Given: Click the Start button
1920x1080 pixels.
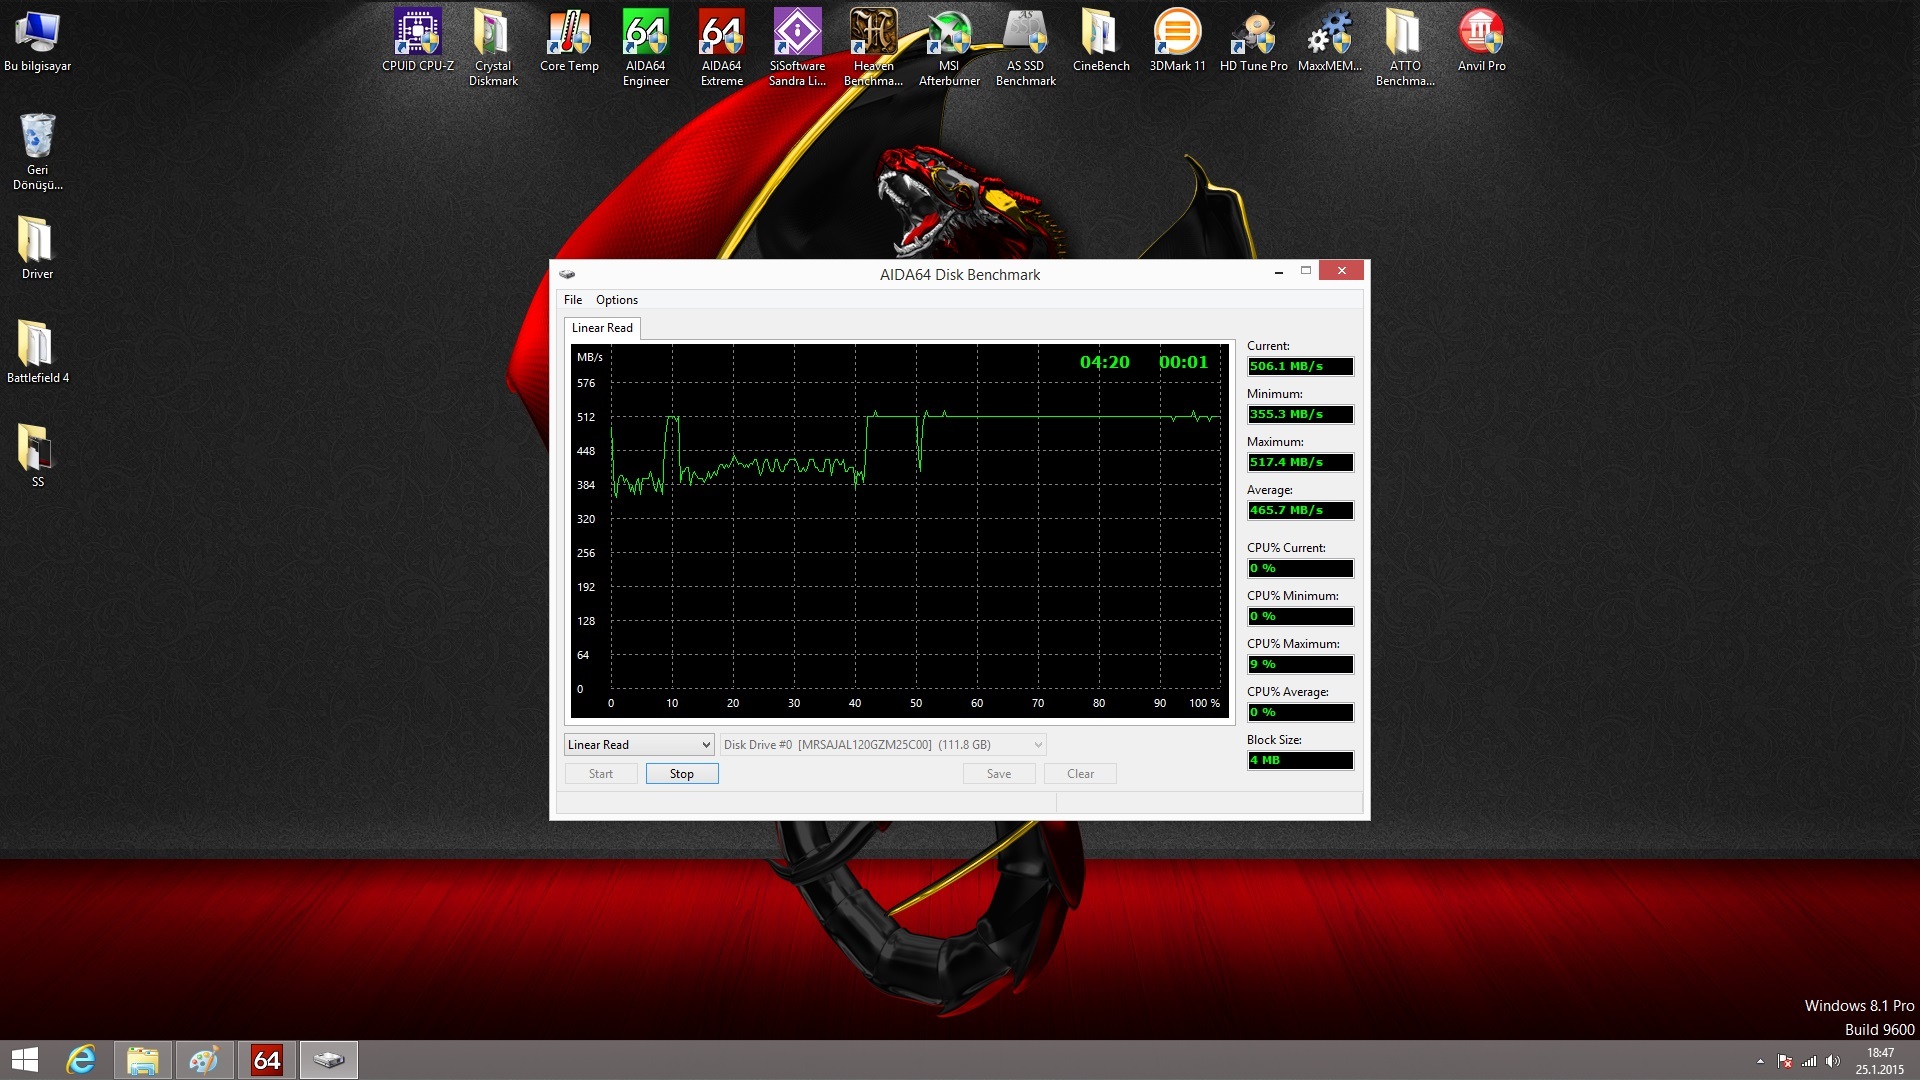Looking at the screenshot, I should (x=601, y=774).
